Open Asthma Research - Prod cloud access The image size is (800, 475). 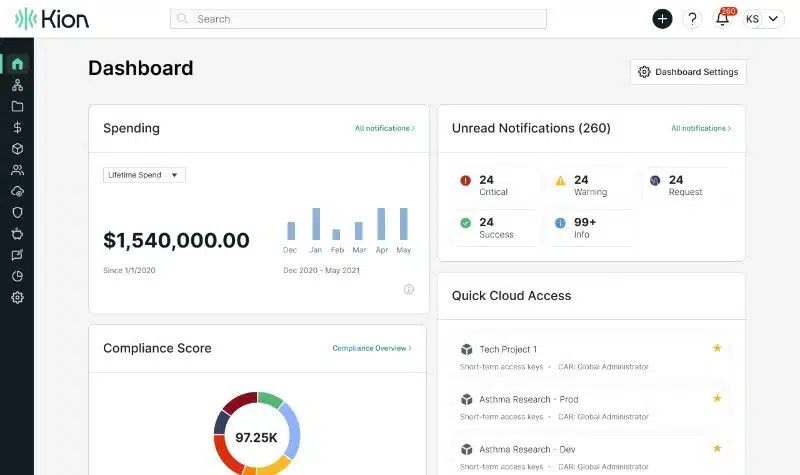(x=591, y=407)
